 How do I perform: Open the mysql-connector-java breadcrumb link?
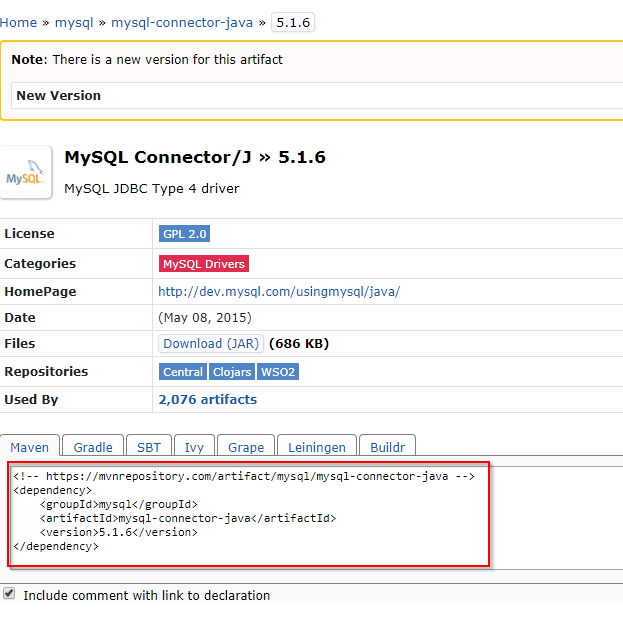(182, 23)
